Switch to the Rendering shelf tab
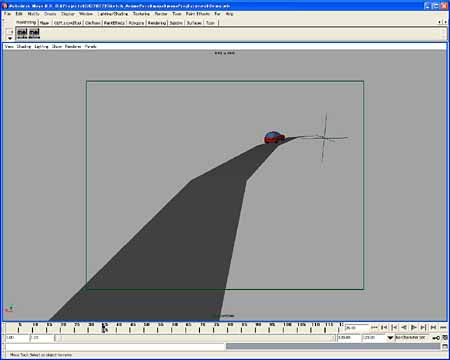 coord(157,23)
